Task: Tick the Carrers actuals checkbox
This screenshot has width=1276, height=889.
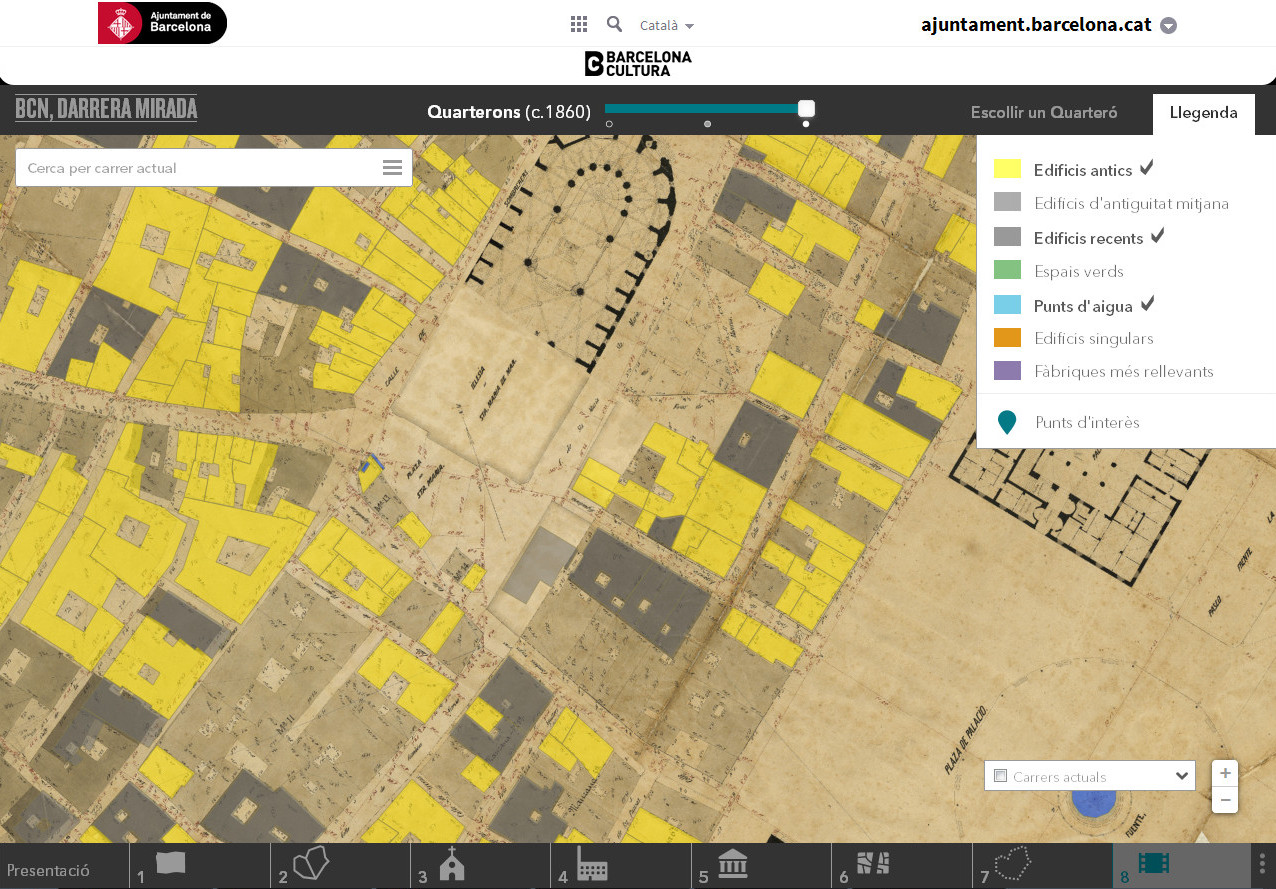Action: pos(1001,776)
